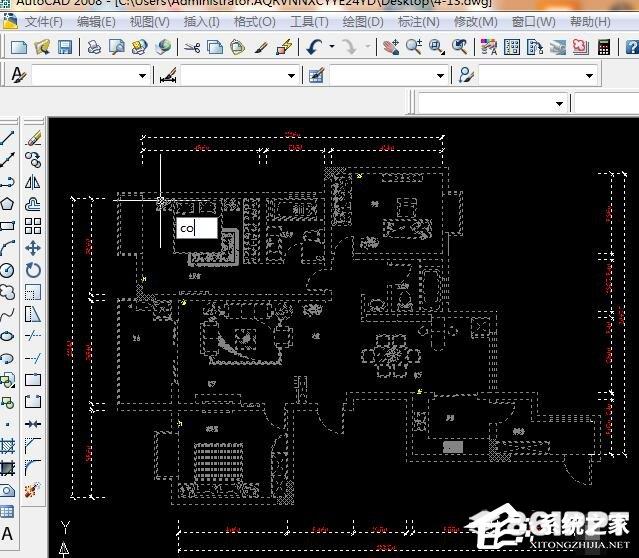Select the Offset tool

(x=33, y=204)
